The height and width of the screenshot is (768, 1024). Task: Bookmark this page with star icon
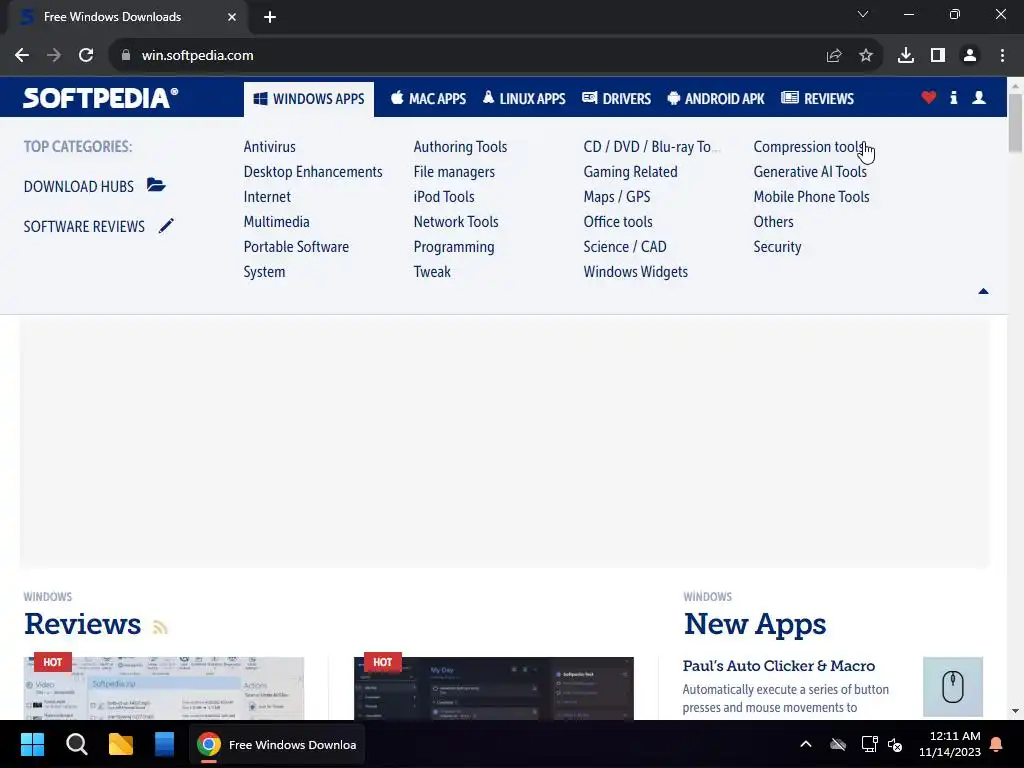tap(866, 56)
